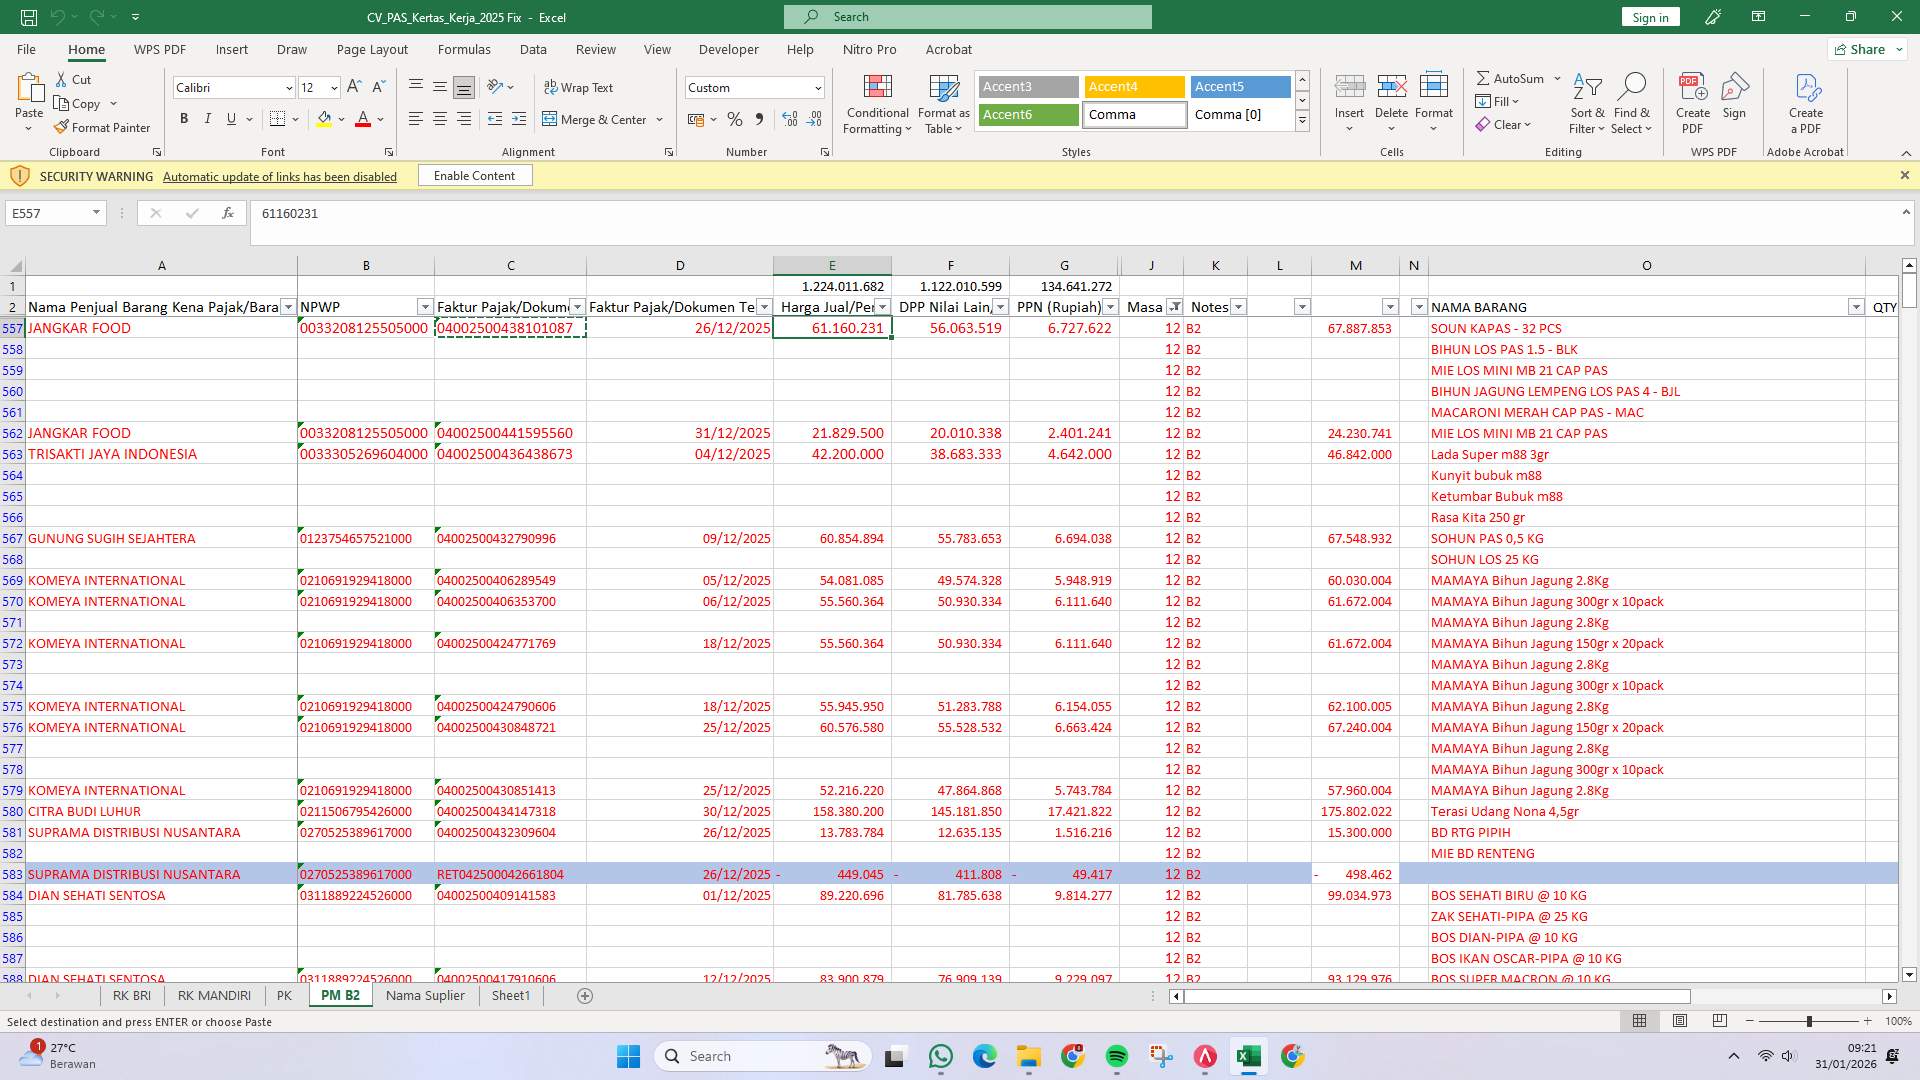
Task: Switch to the Formulas ribbon tab
Action: tap(465, 49)
